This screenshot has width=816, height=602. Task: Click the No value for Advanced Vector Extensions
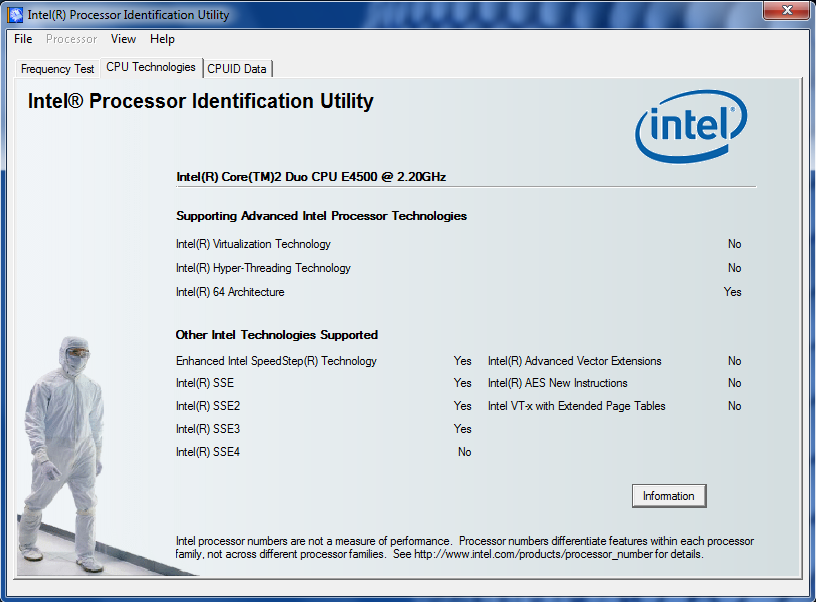tap(734, 361)
